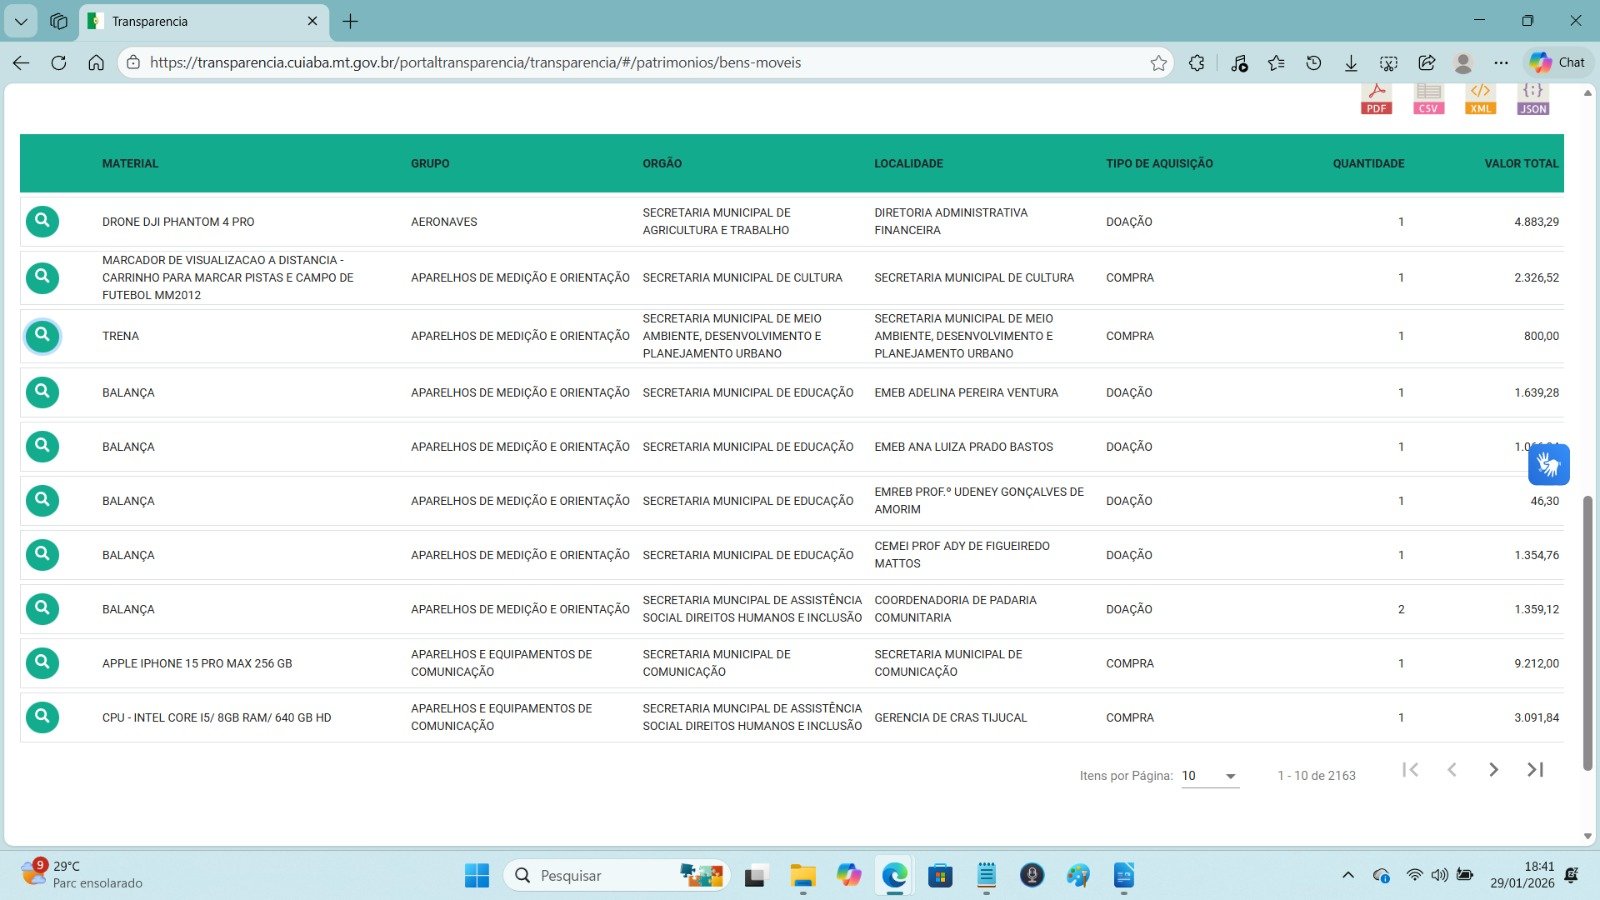Open the tab actions menu chevron
The image size is (1600, 900).
click(20, 21)
